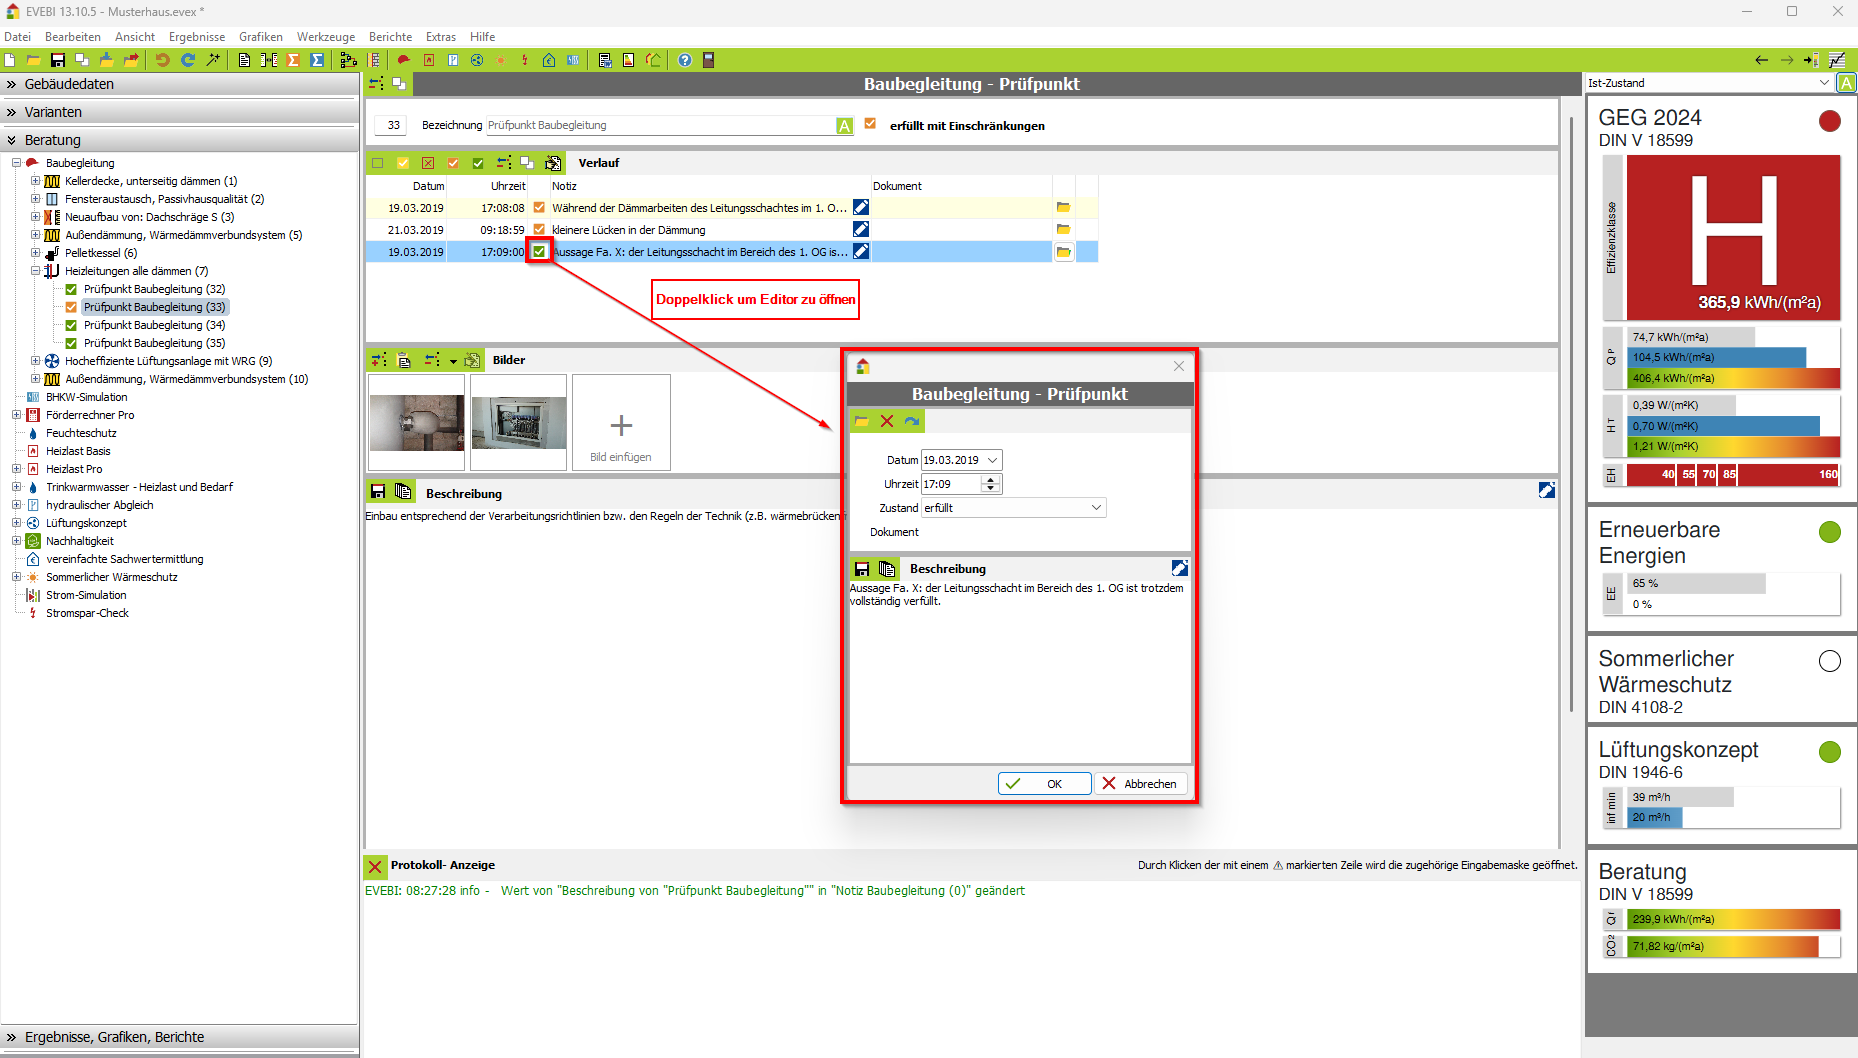The image size is (1858, 1058).
Task: Open note editor pencil icon for 'kleinere Lücken' row
Action: pyautogui.click(x=861, y=230)
